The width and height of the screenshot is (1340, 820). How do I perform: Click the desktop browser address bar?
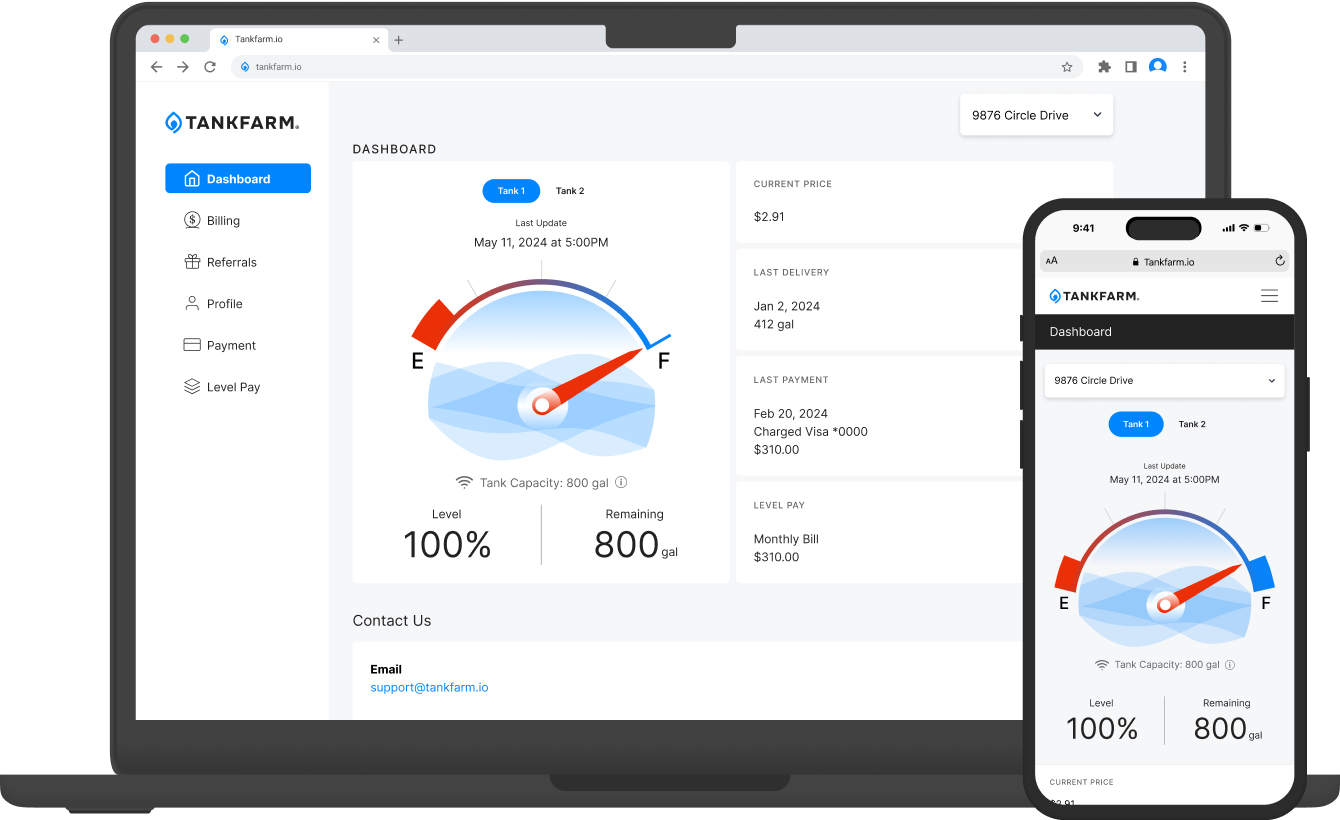pos(650,67)
